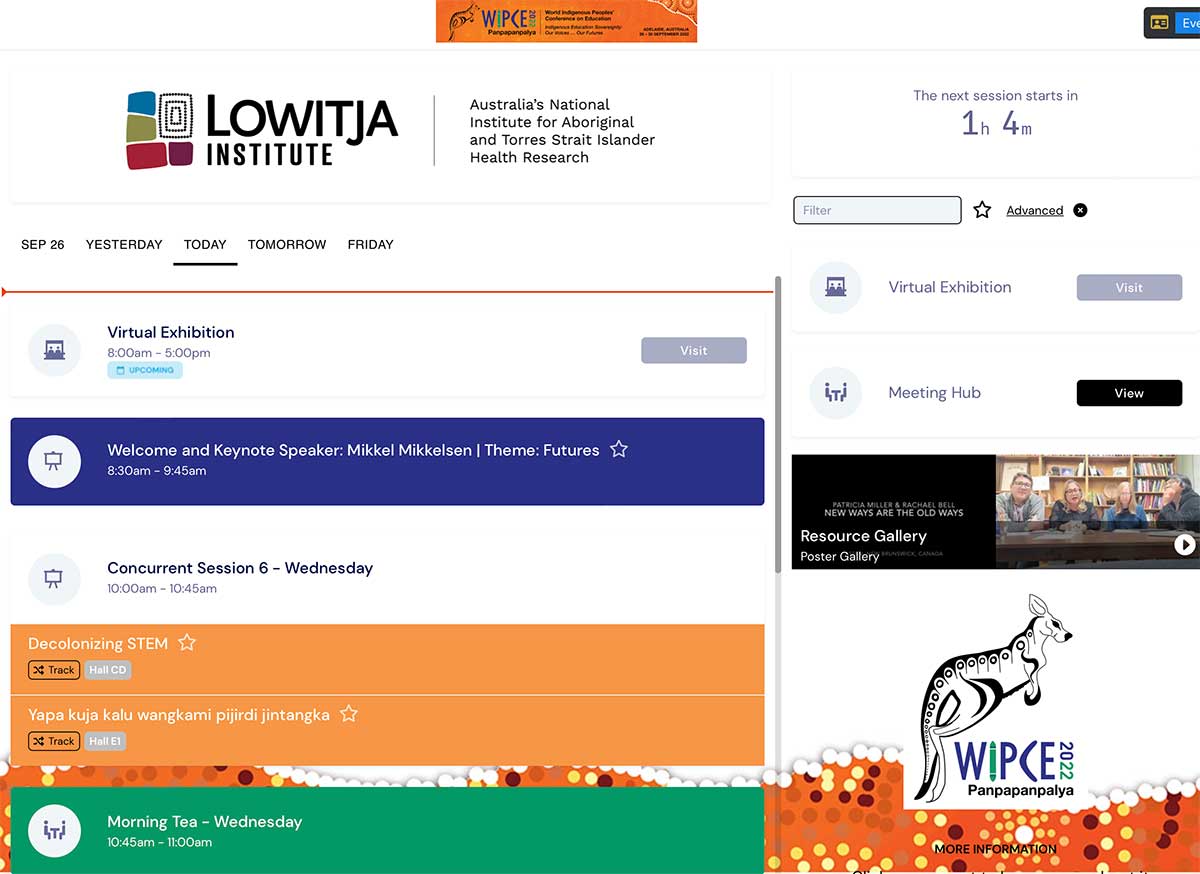
Task: Click the Track tag under Decolonizing STEM
Action: point(54,670)
